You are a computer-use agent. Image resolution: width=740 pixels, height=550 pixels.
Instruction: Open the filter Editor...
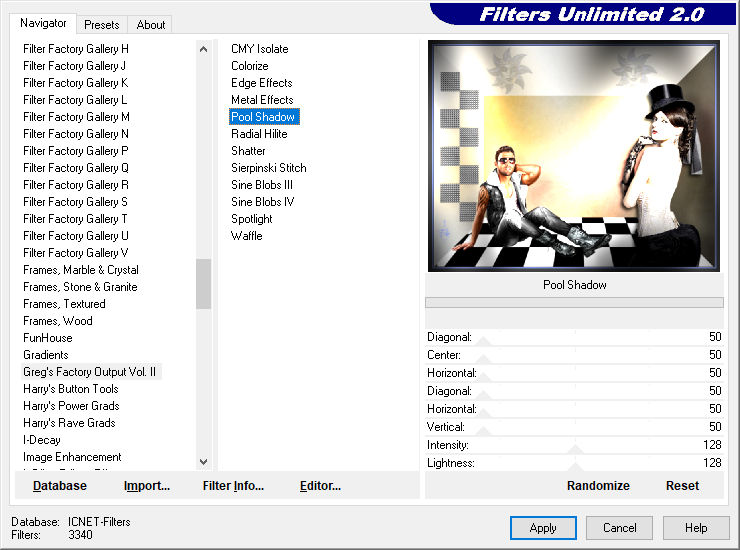coord(320,485)
